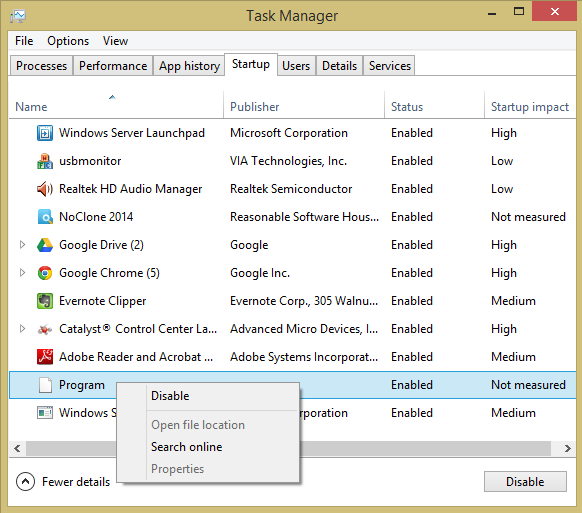Click the Fewer details label
The image size is (582, 513).
tap(76, 482)
